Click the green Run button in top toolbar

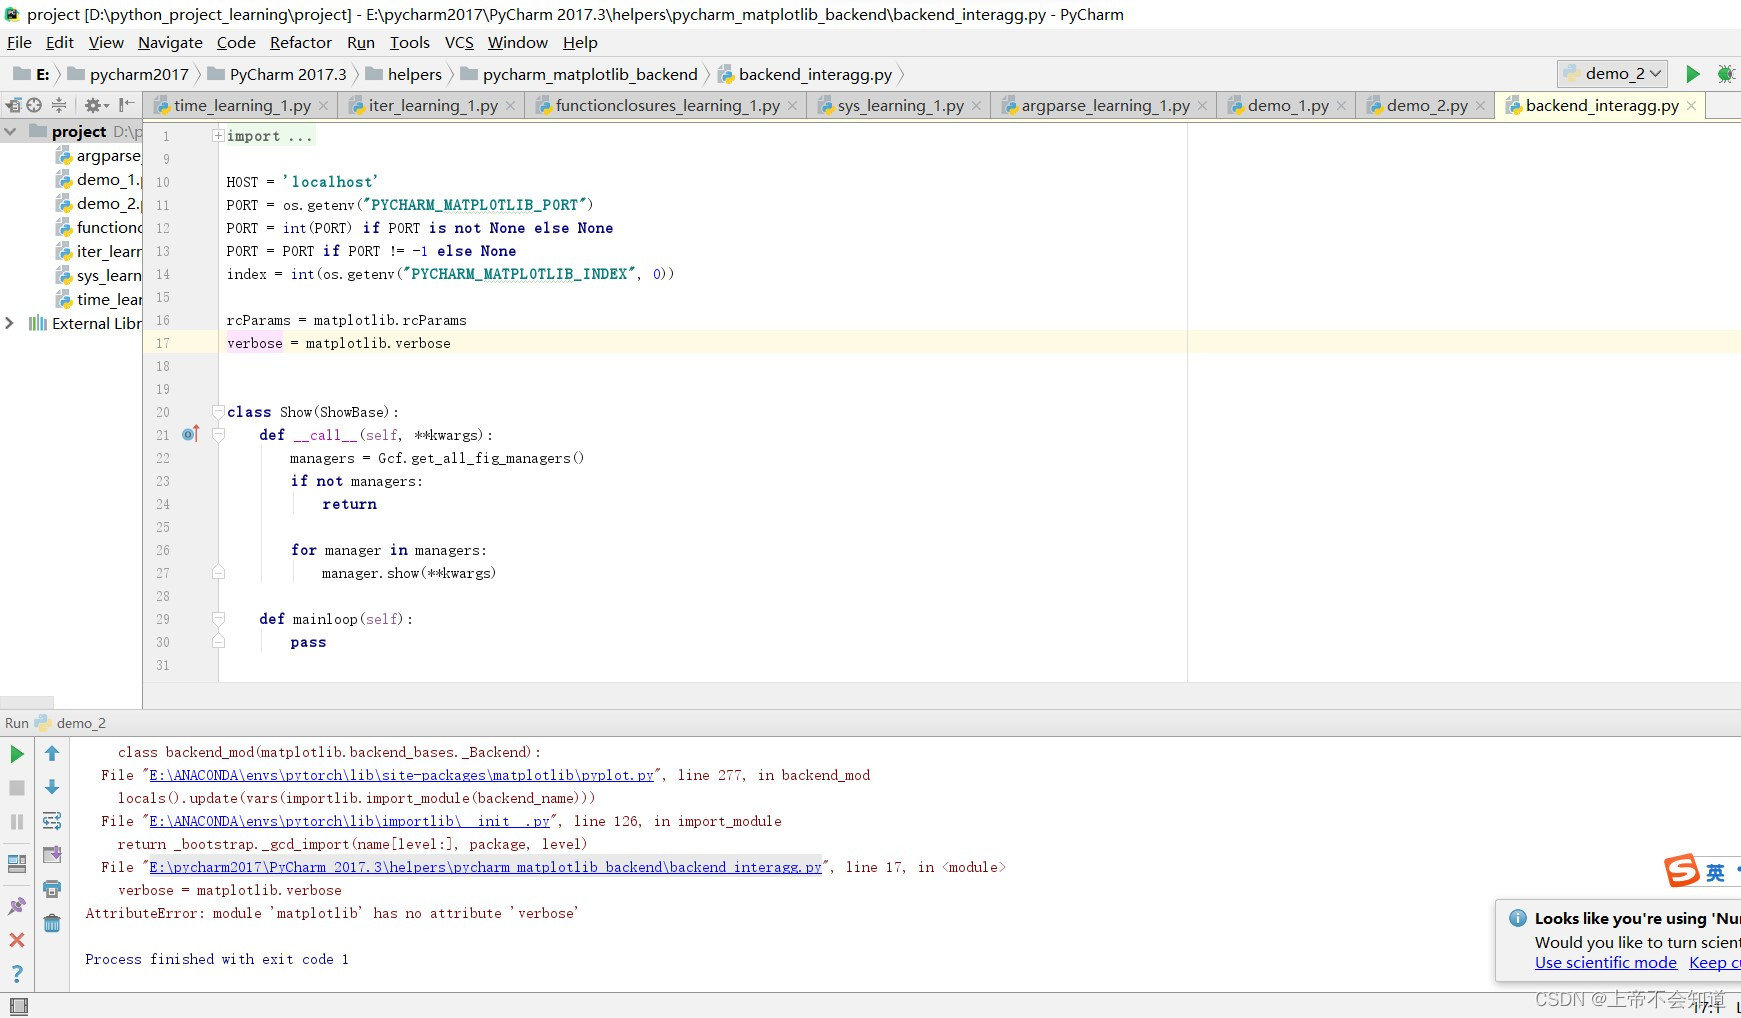[x=1692, y=74]
